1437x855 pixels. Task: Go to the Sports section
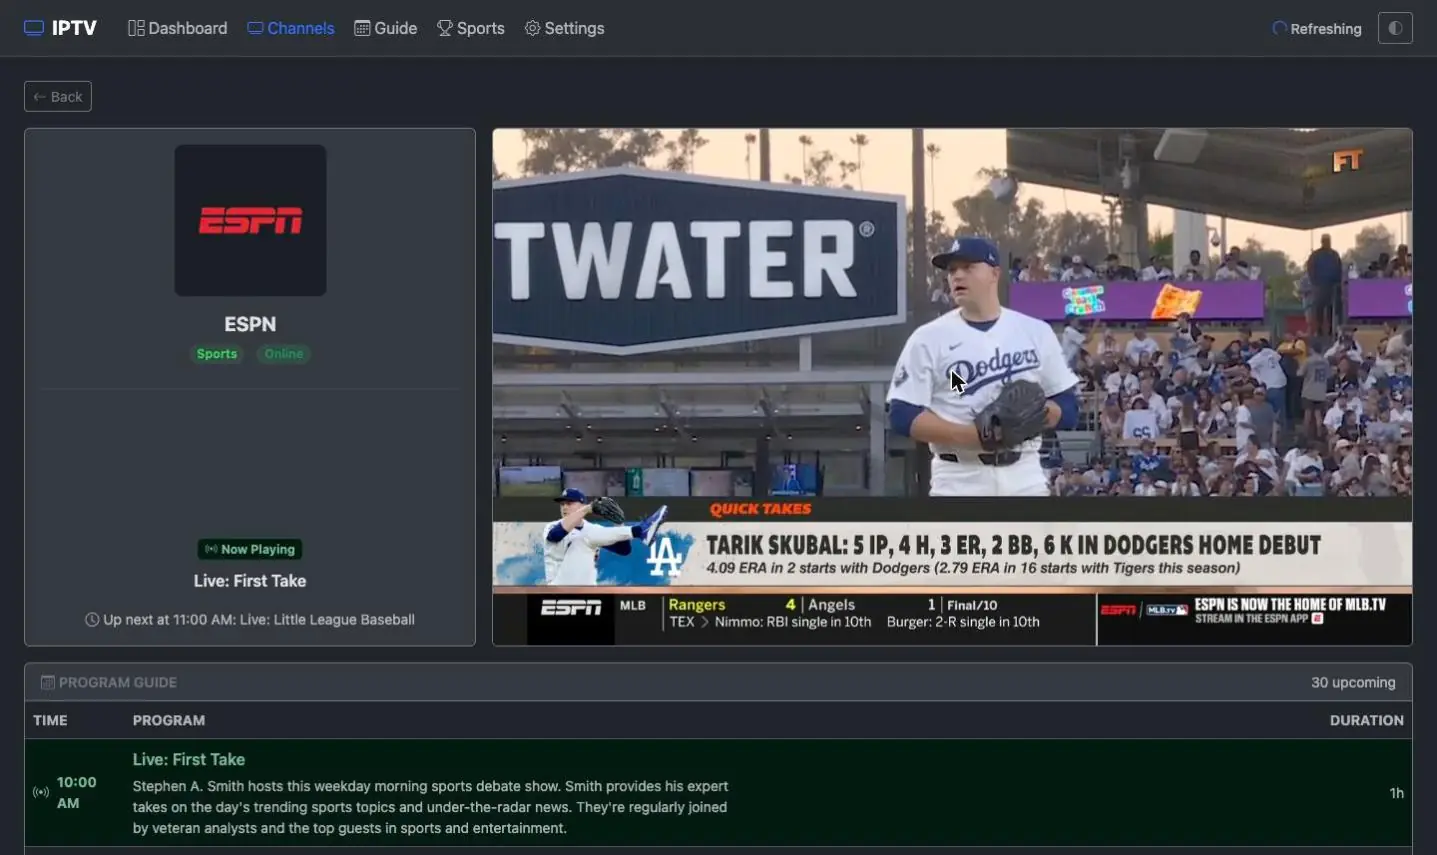click(471, 28)
